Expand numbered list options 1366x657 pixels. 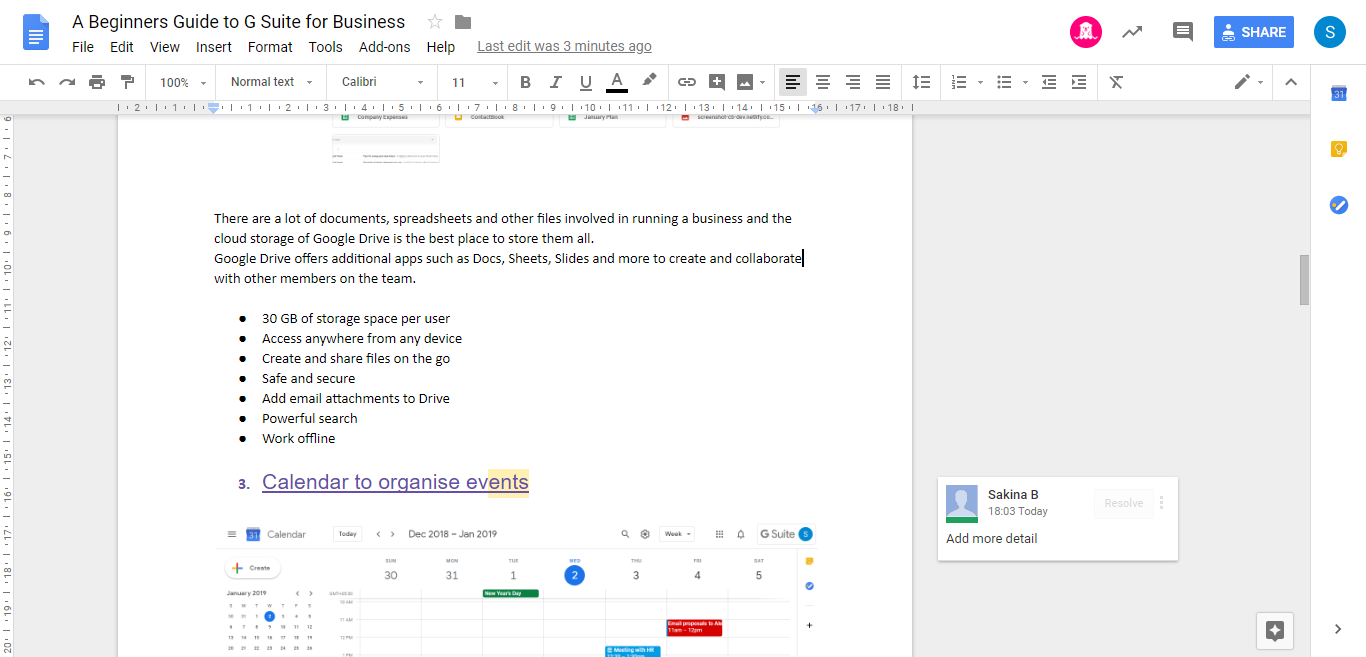[980, 82]
